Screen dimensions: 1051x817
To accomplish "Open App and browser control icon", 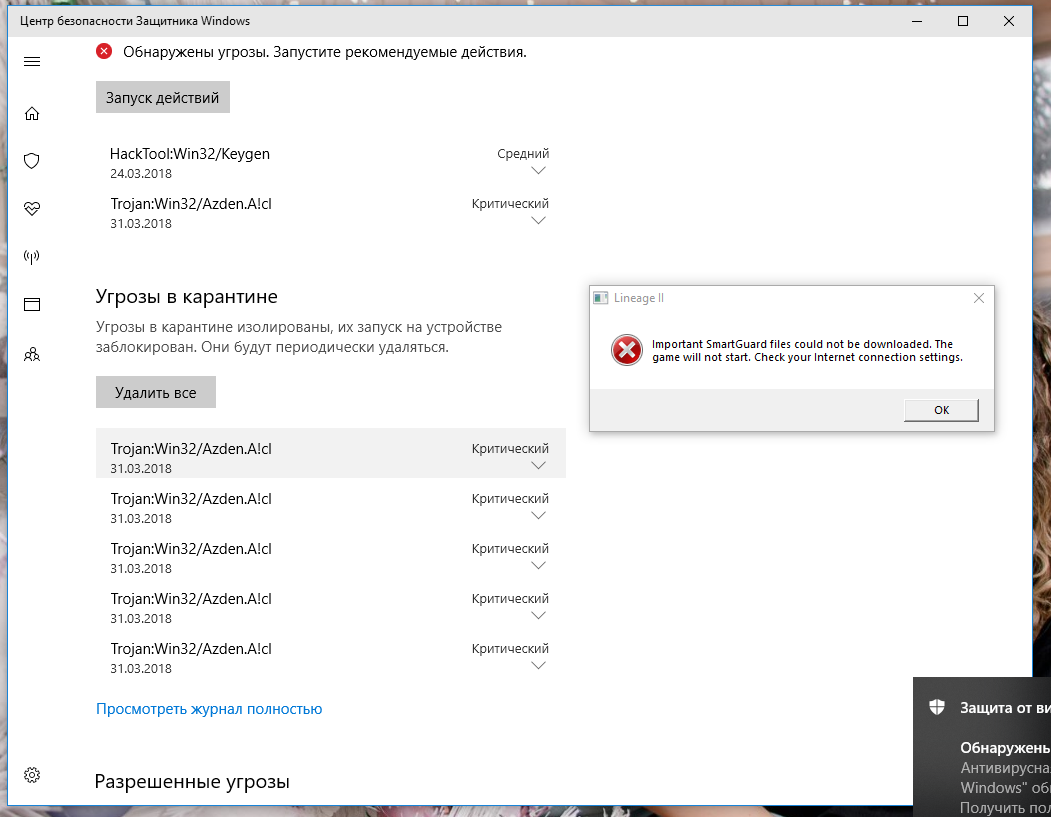I will [32, 305].
